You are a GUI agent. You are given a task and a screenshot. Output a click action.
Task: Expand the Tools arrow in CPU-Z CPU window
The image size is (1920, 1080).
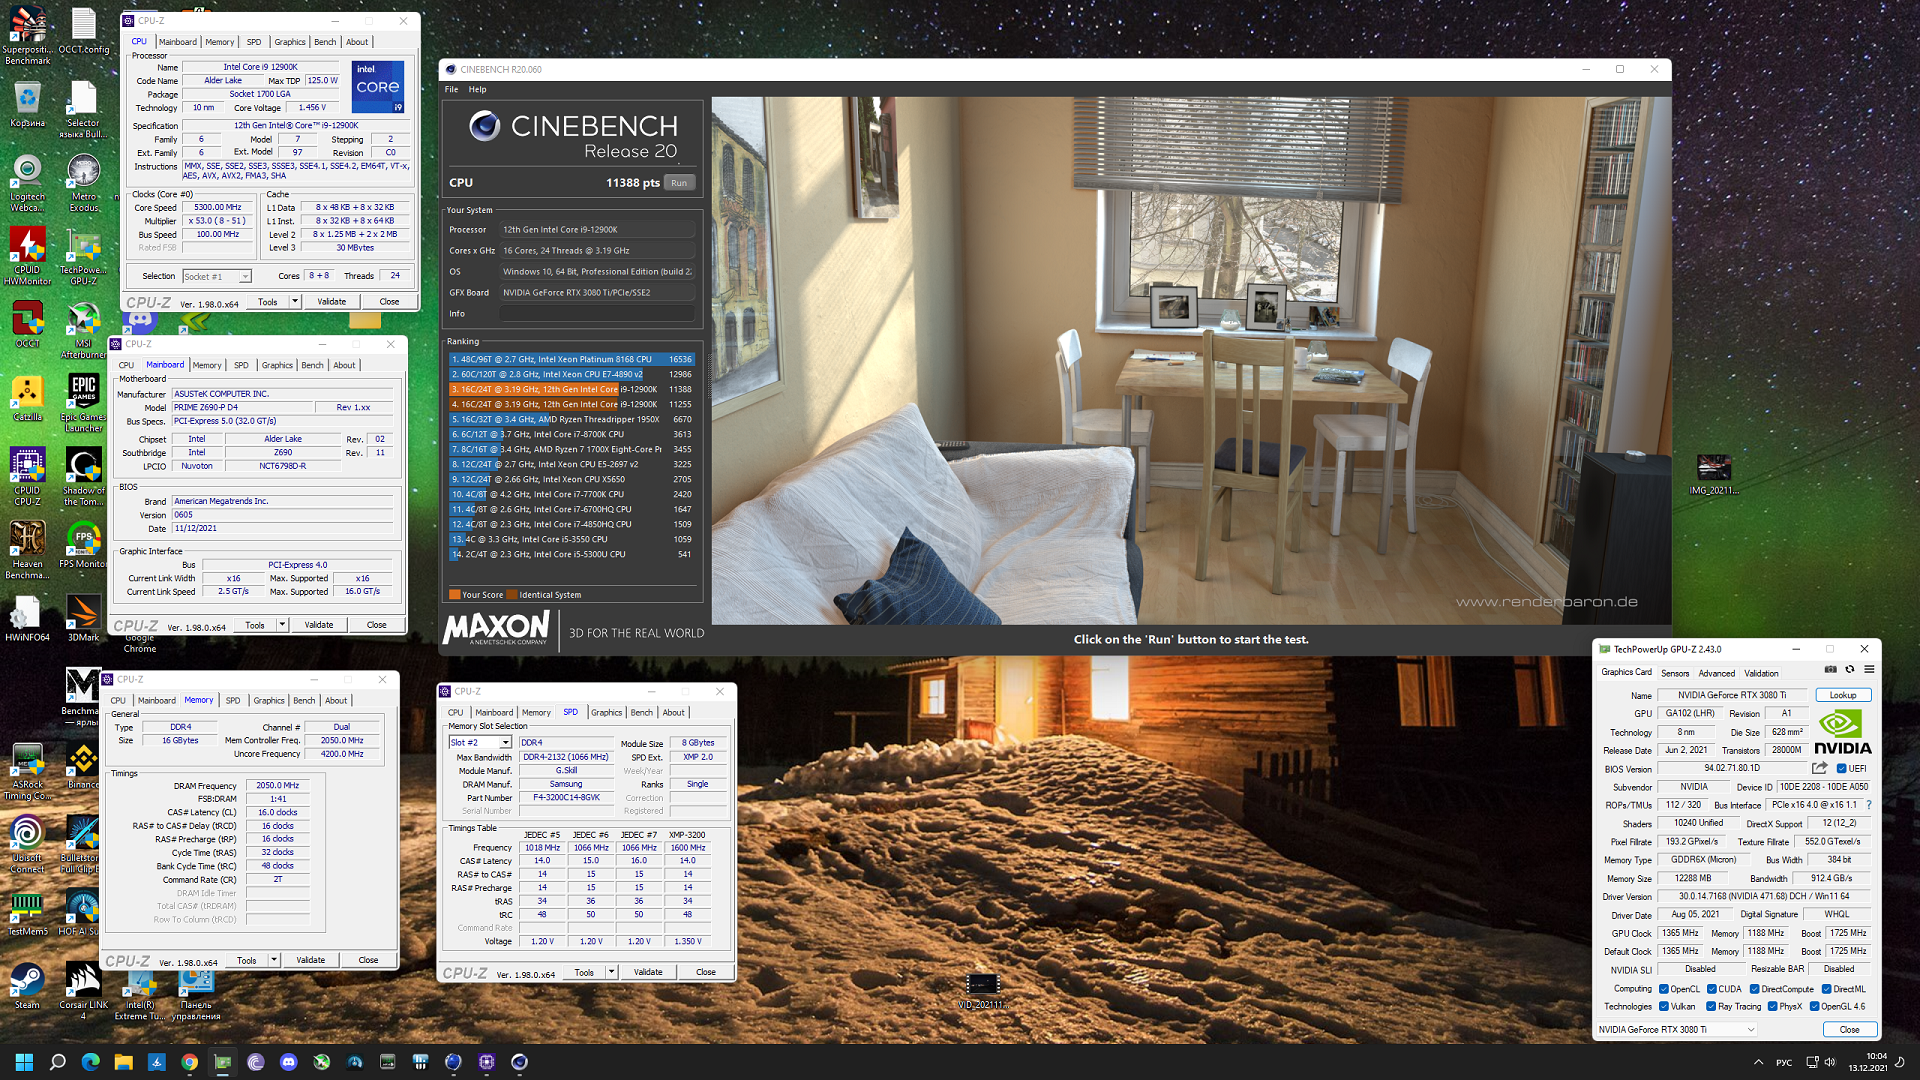coord(295,301)
